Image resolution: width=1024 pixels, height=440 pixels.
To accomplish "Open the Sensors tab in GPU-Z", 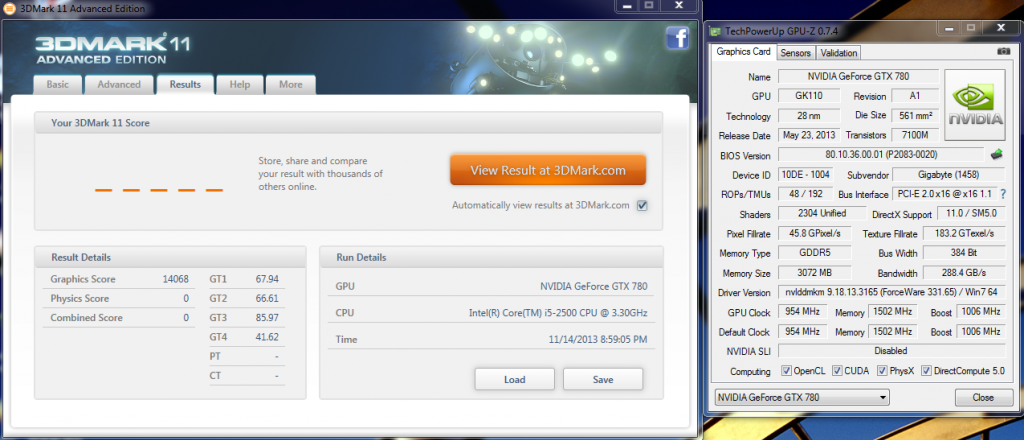I will [x=795, y=53].
